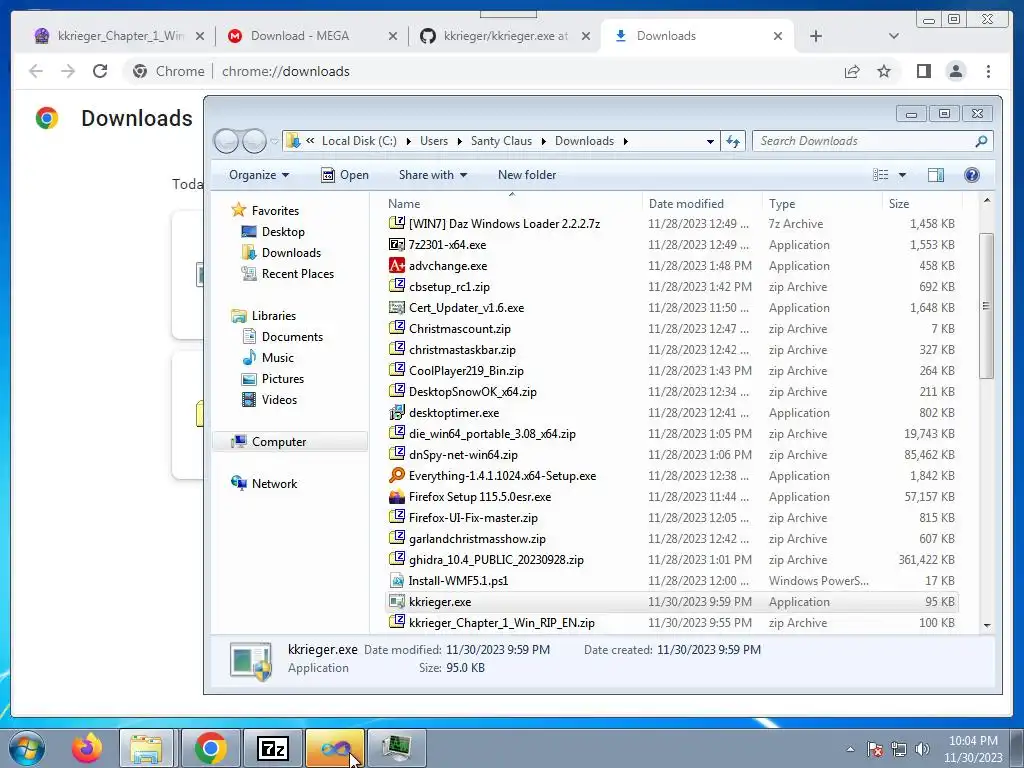
Task: Share this page using the share icon
Action: tap(852, 71)
